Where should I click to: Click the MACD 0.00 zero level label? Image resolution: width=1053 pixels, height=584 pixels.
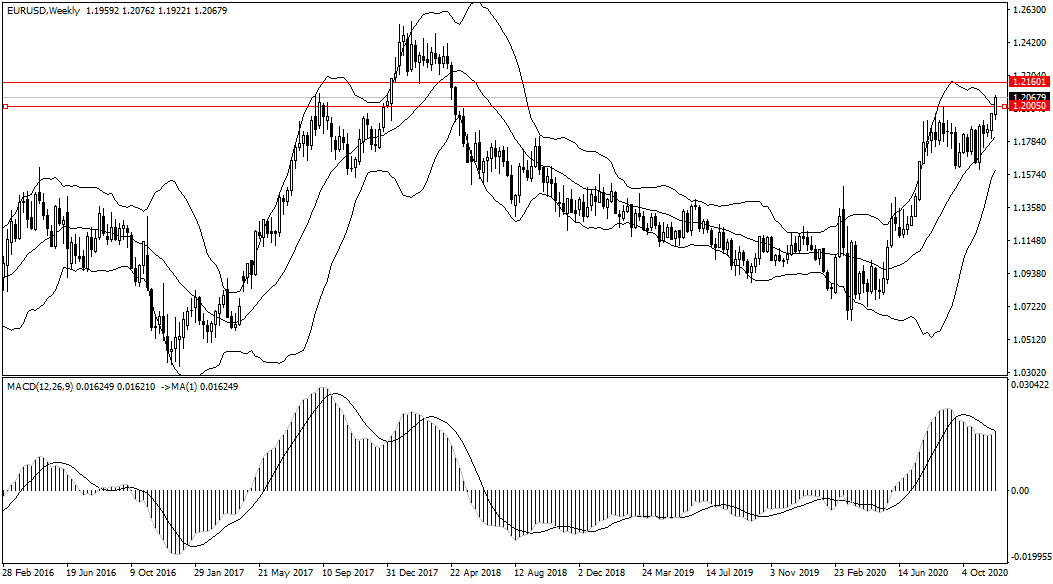click(x=1020, y=490)
